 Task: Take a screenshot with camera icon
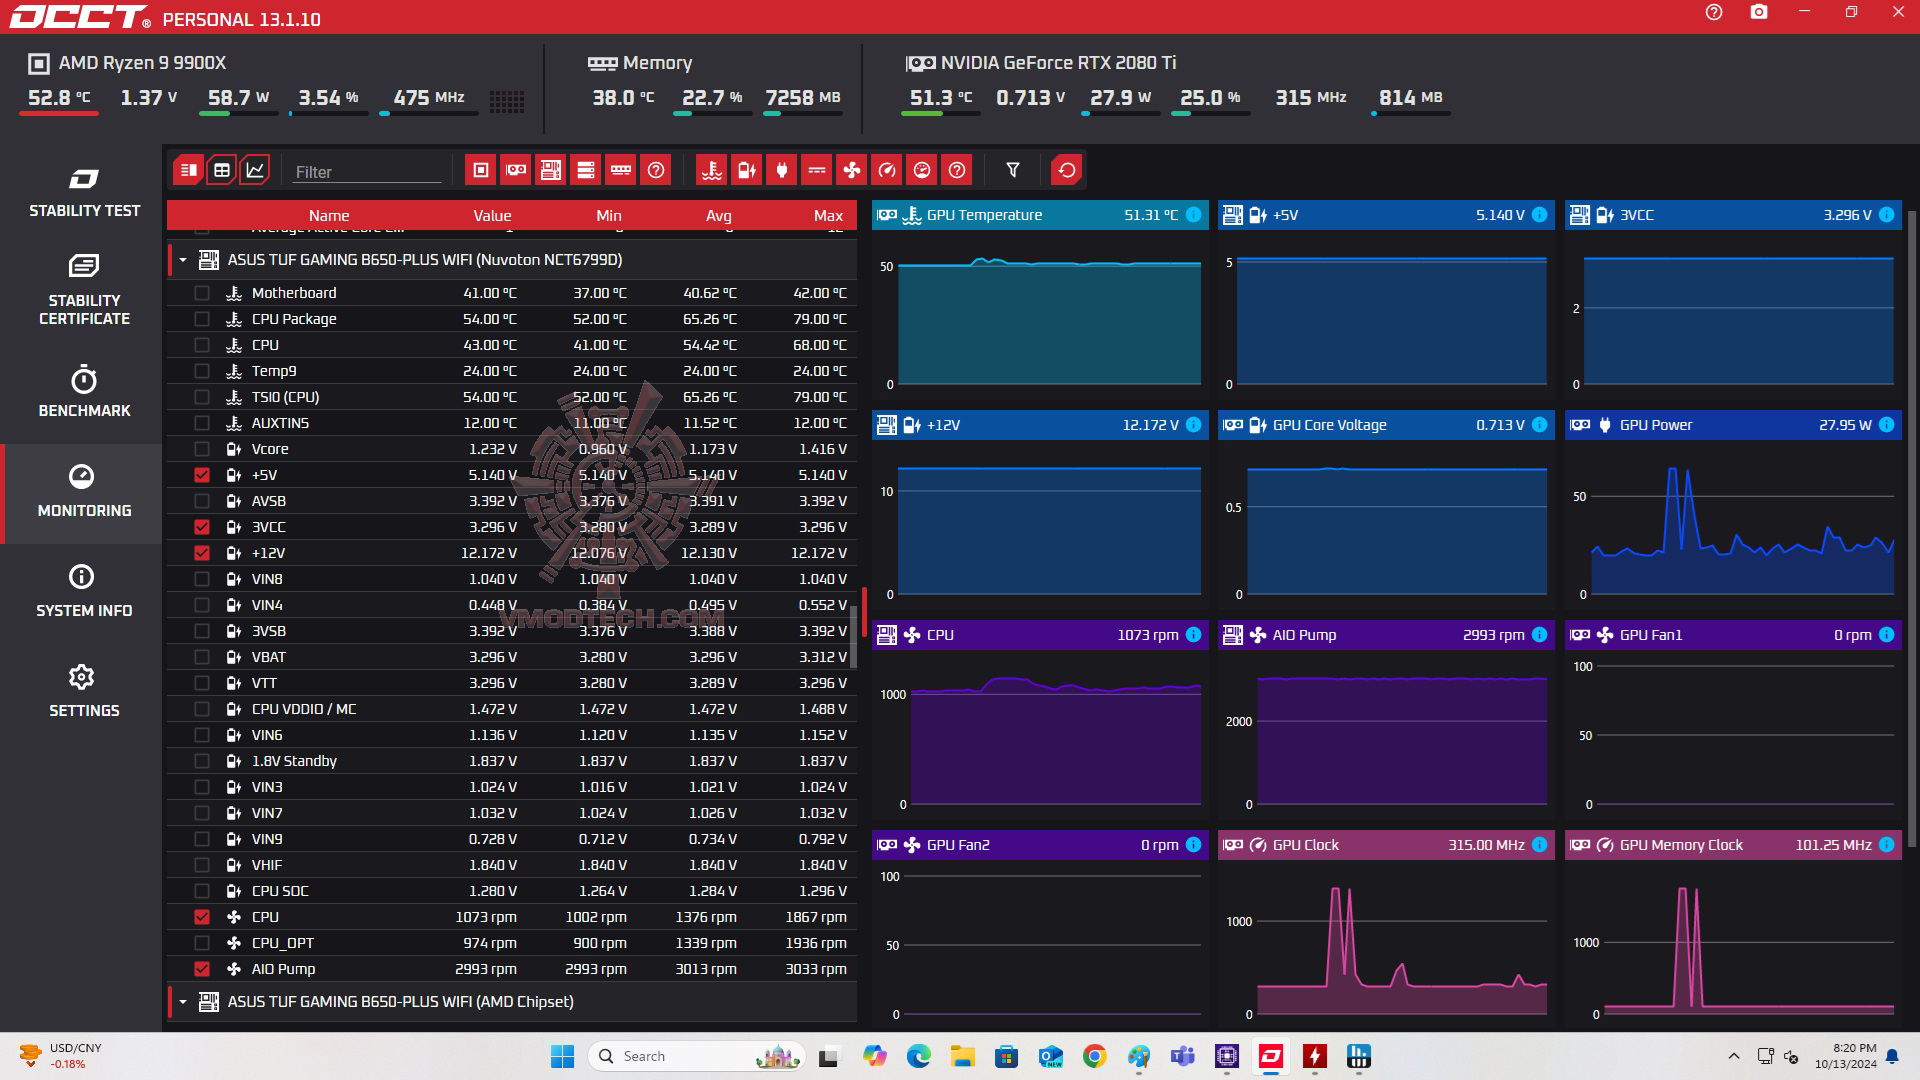(x=1759, y=12)
